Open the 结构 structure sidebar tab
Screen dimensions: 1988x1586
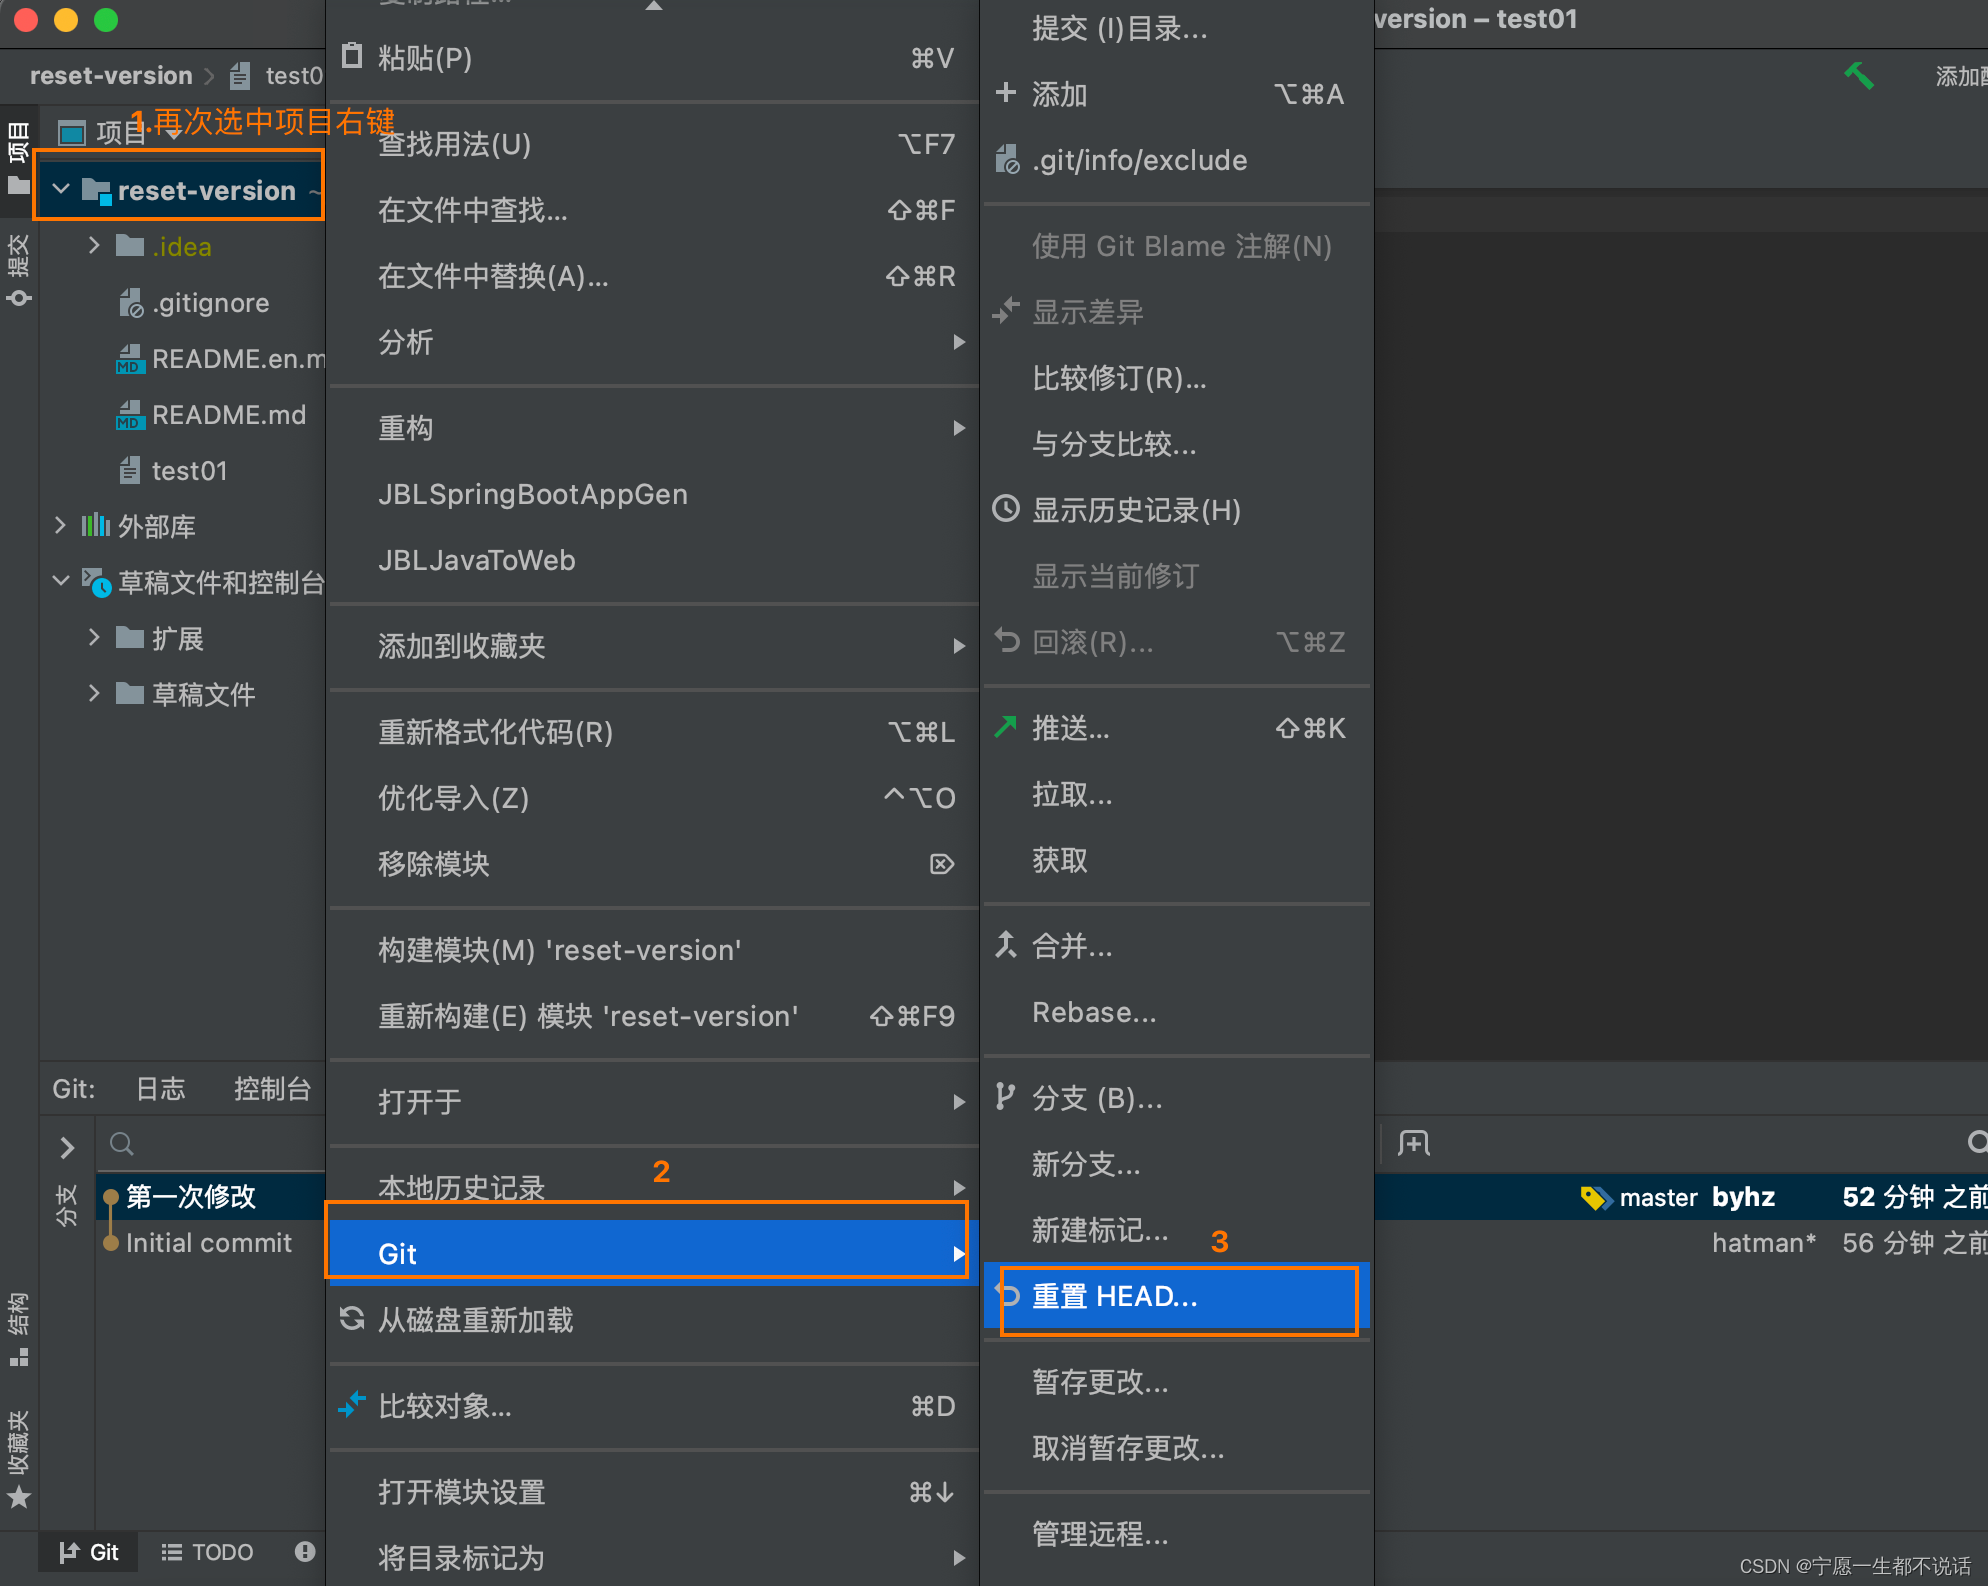point(18,1330)
